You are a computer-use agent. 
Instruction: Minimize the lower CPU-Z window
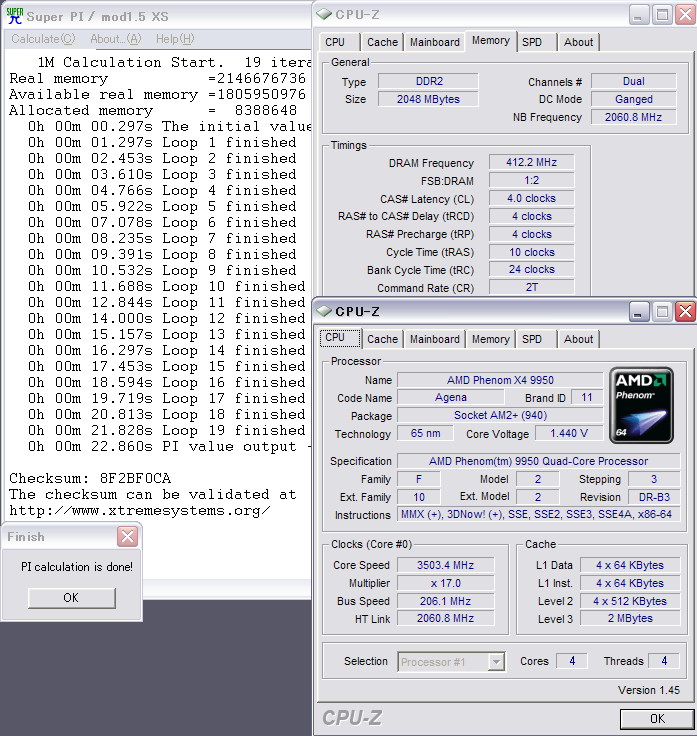(638, 312)
